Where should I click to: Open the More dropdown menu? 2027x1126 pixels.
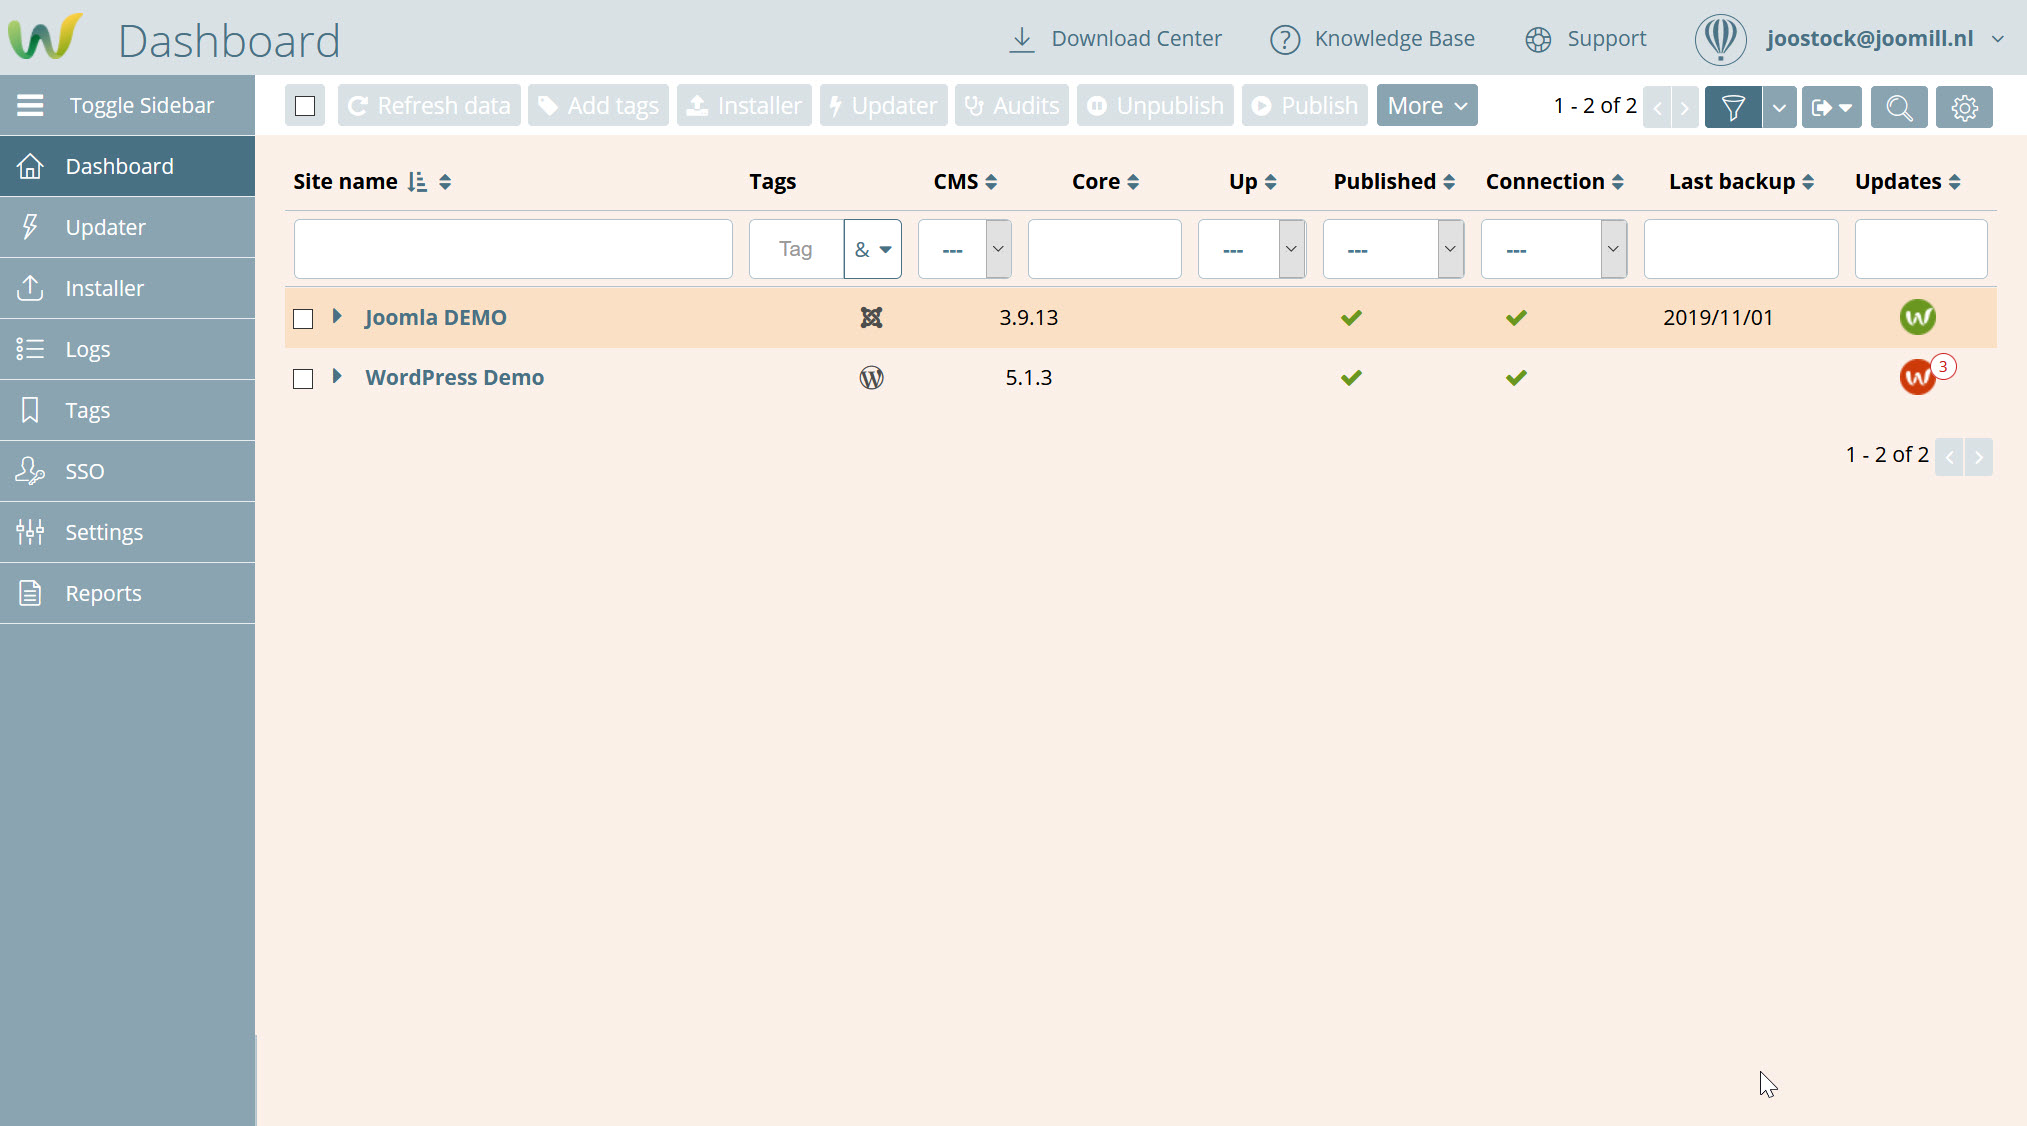1426,105
